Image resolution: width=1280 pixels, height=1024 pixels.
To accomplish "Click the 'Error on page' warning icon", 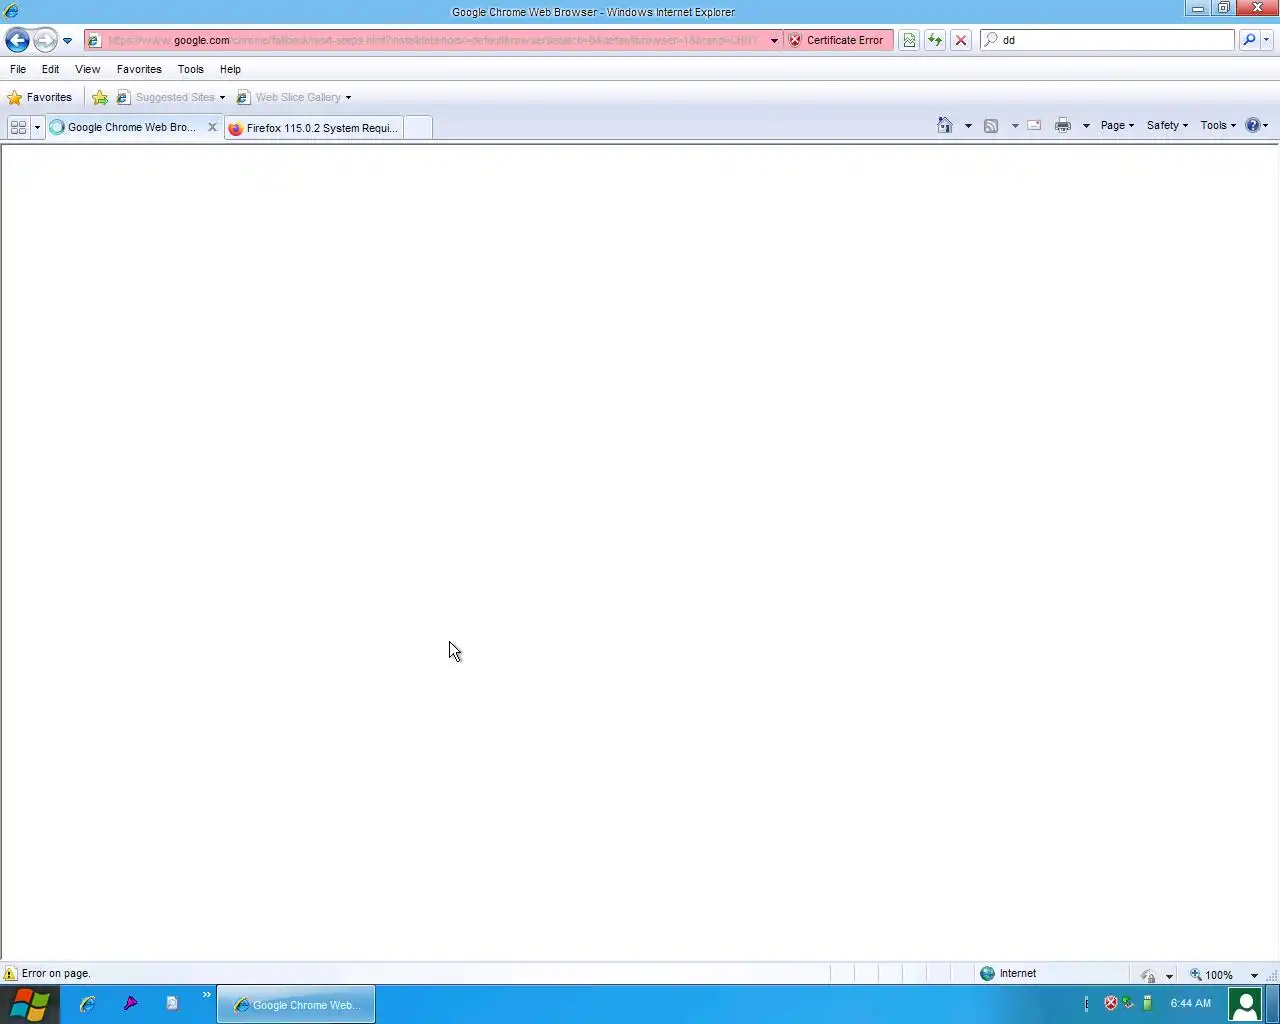I will coord(10,973).
